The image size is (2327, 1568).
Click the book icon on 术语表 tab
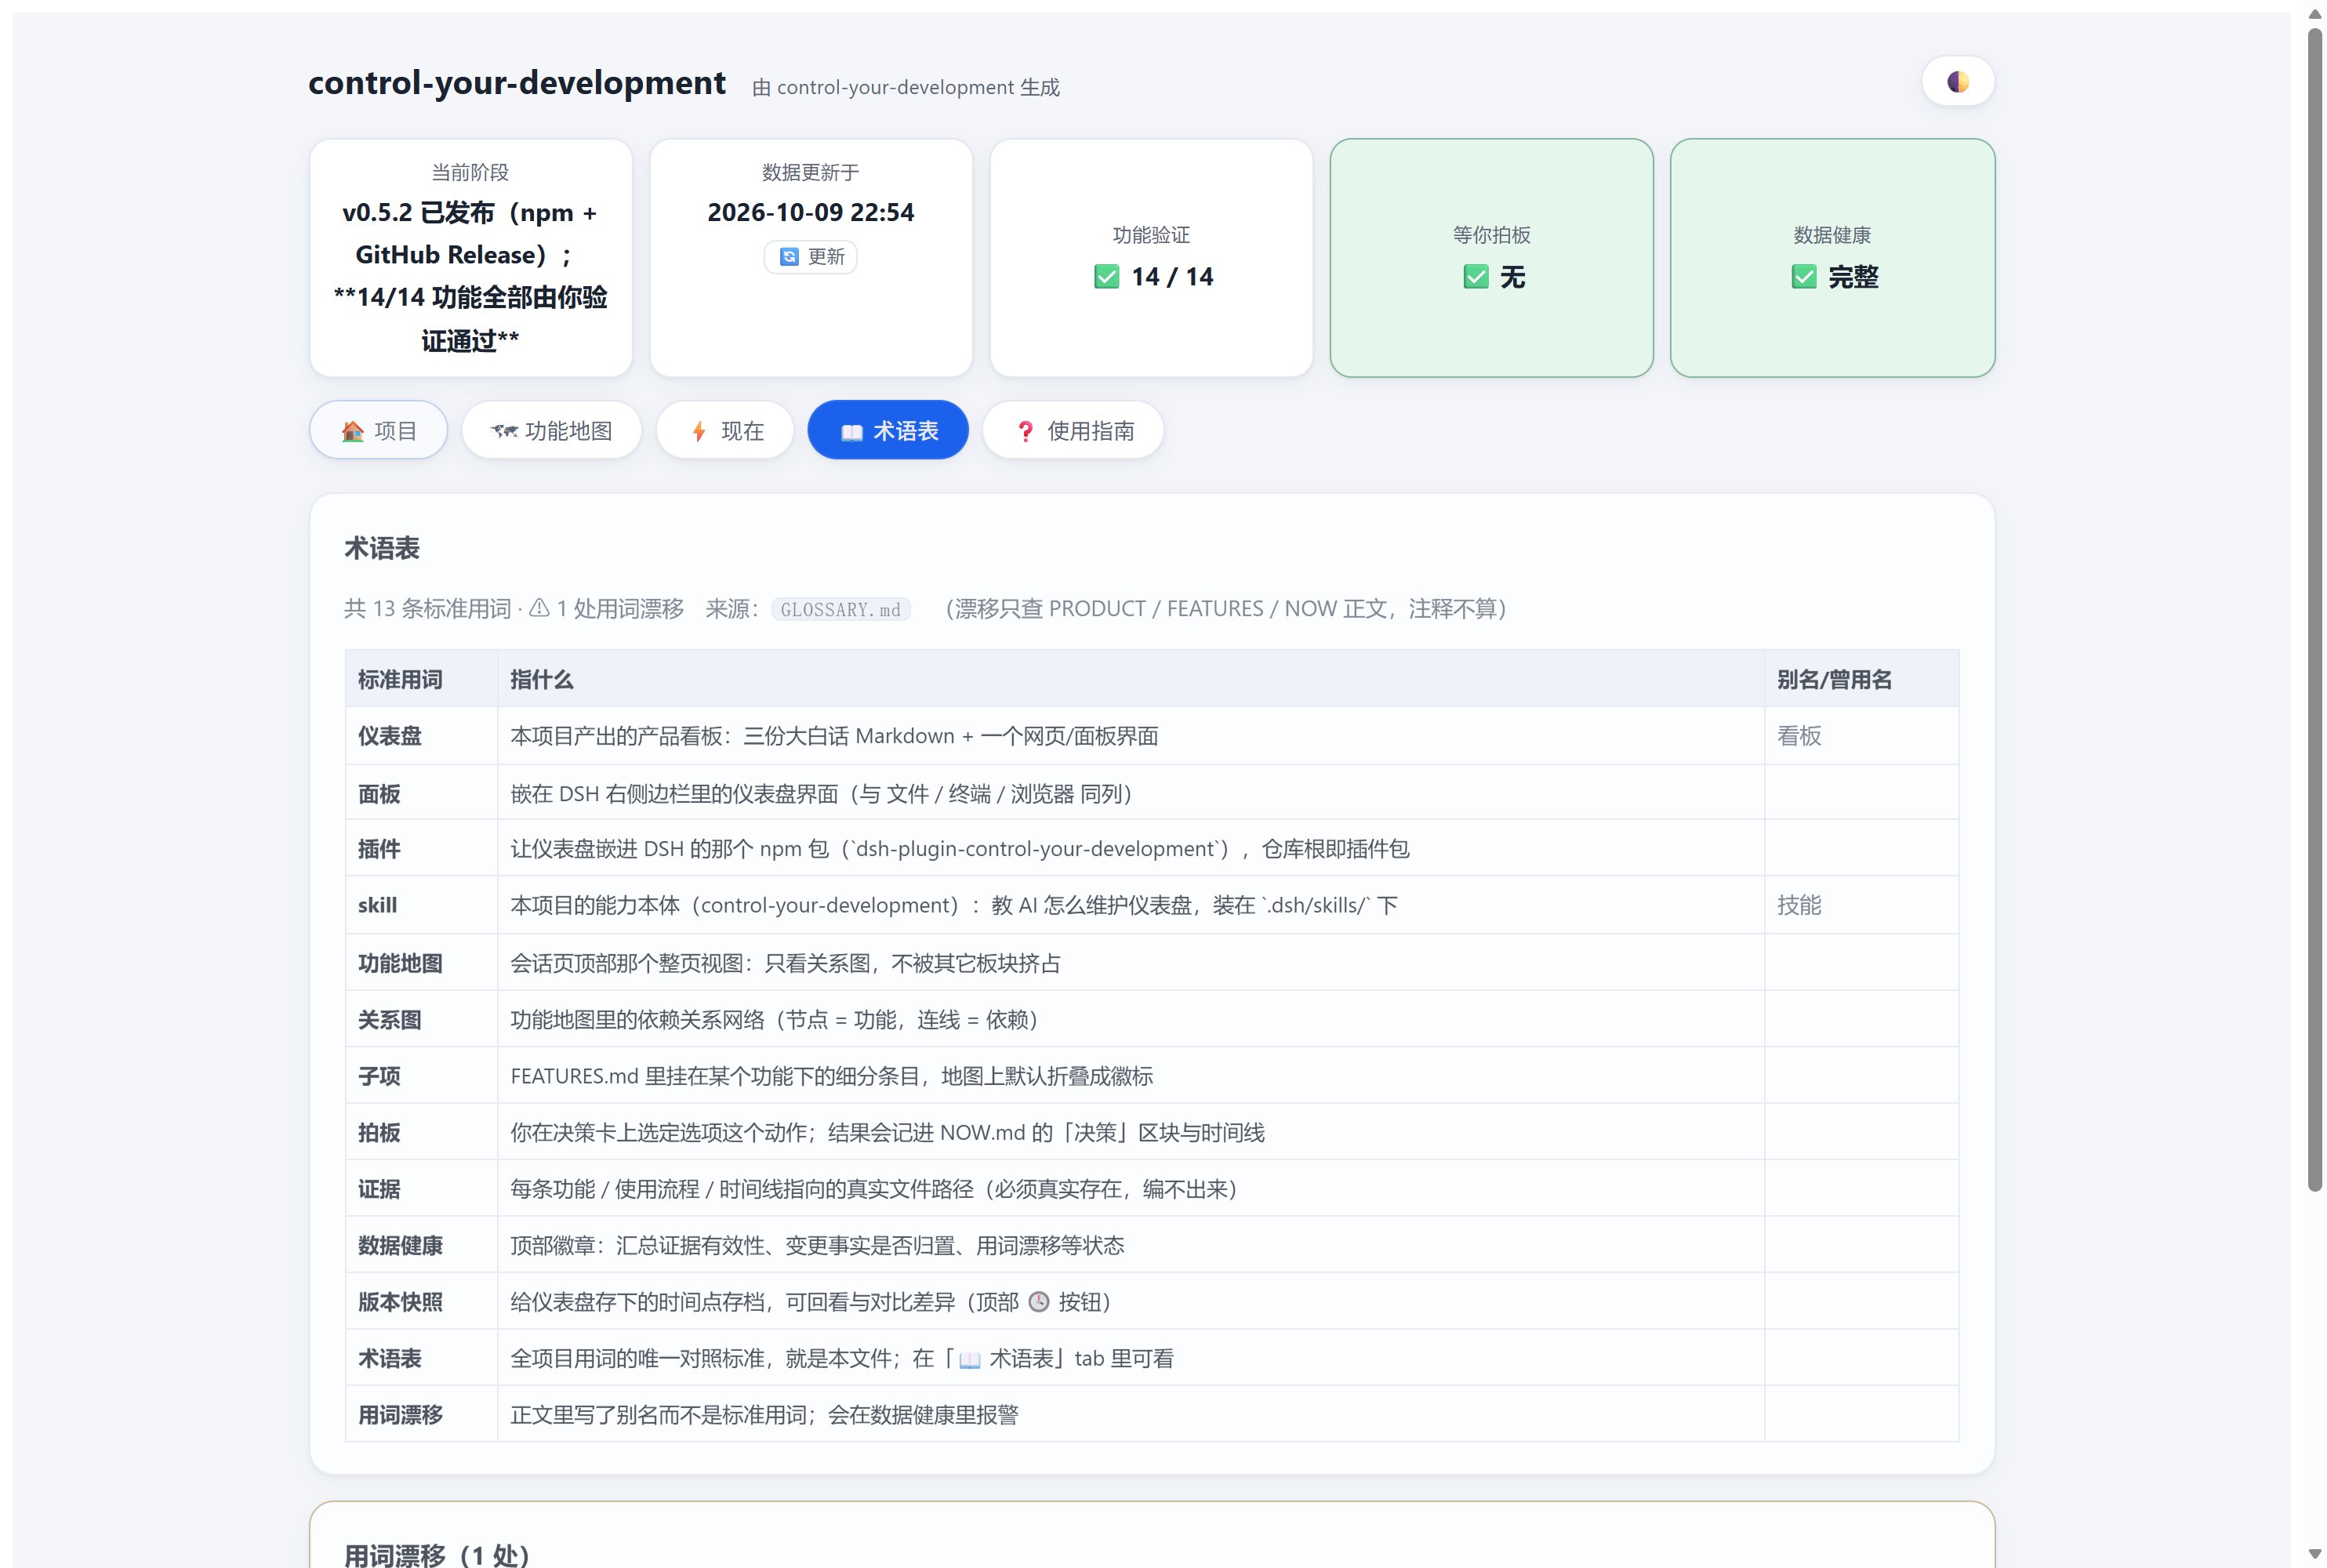tap(852, 432)
